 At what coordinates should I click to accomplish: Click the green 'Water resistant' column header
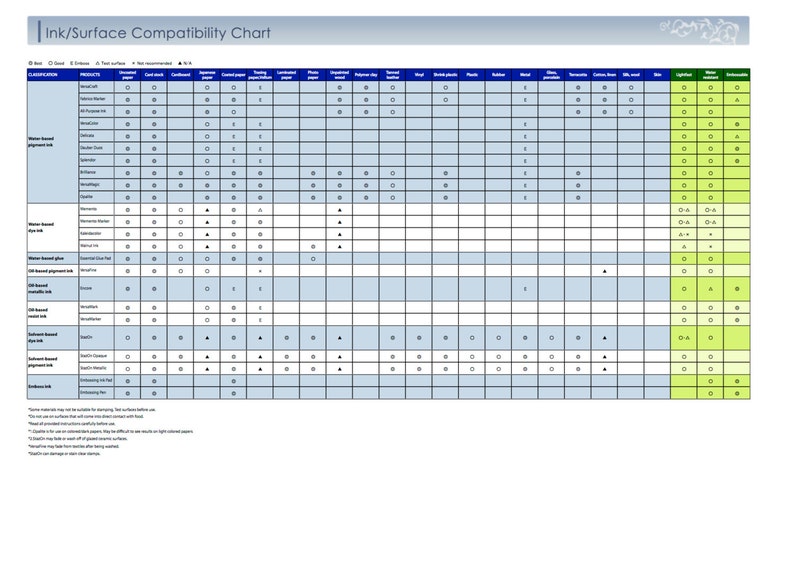[x=710, y=75]
